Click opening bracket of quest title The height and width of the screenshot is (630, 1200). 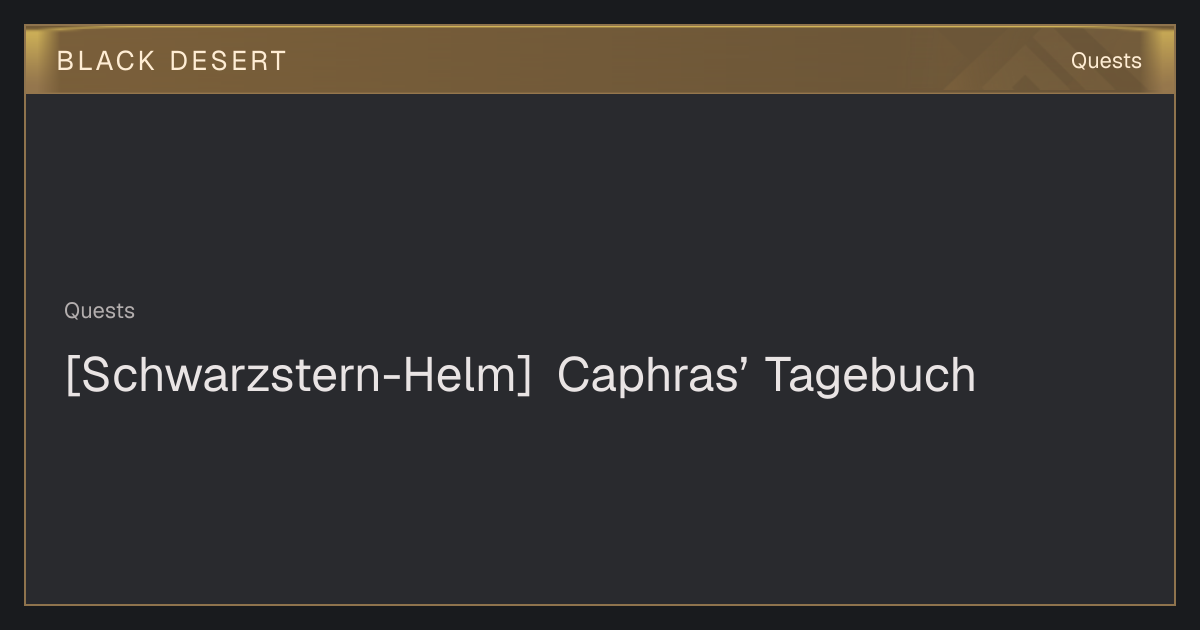pos(72,376)
